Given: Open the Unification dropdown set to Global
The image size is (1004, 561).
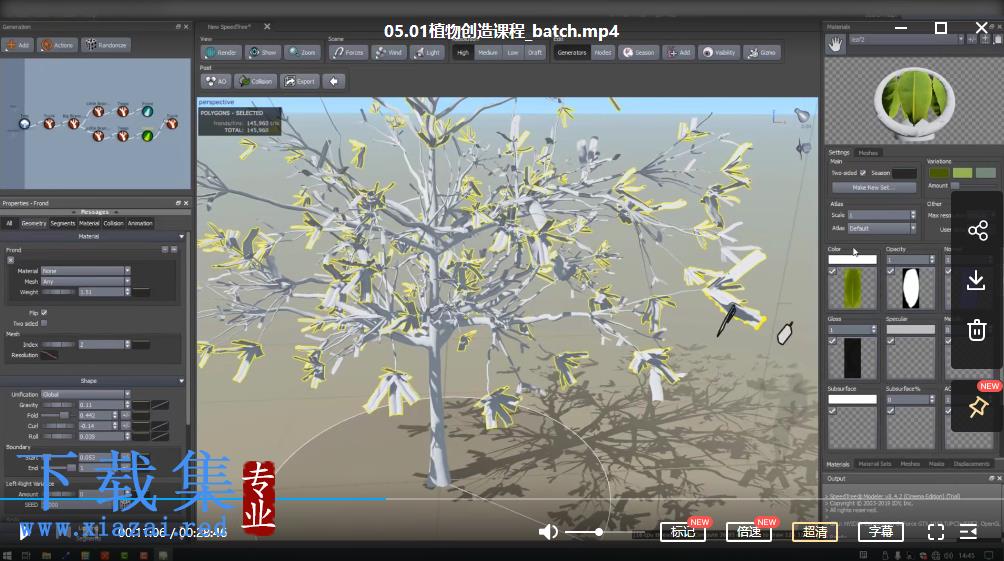Looking at the screenshot, I should [86, 394].
